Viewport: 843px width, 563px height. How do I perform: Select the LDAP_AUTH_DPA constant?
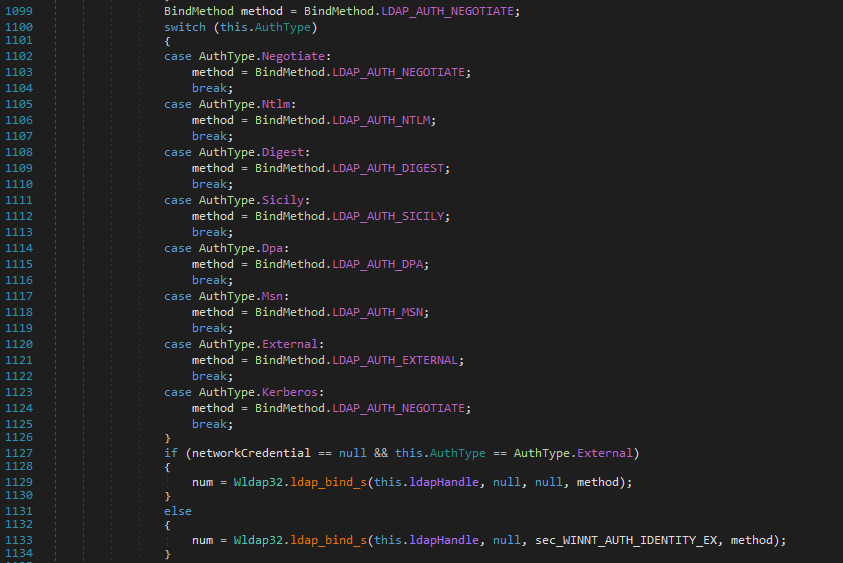(x=377, y=265)
